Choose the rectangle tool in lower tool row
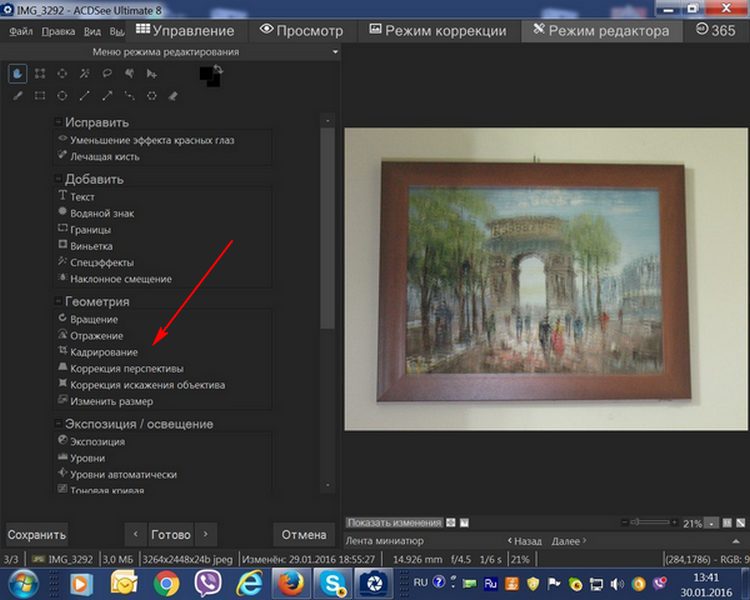The height and width of the screenshot is (600, 750). point(40,96)
